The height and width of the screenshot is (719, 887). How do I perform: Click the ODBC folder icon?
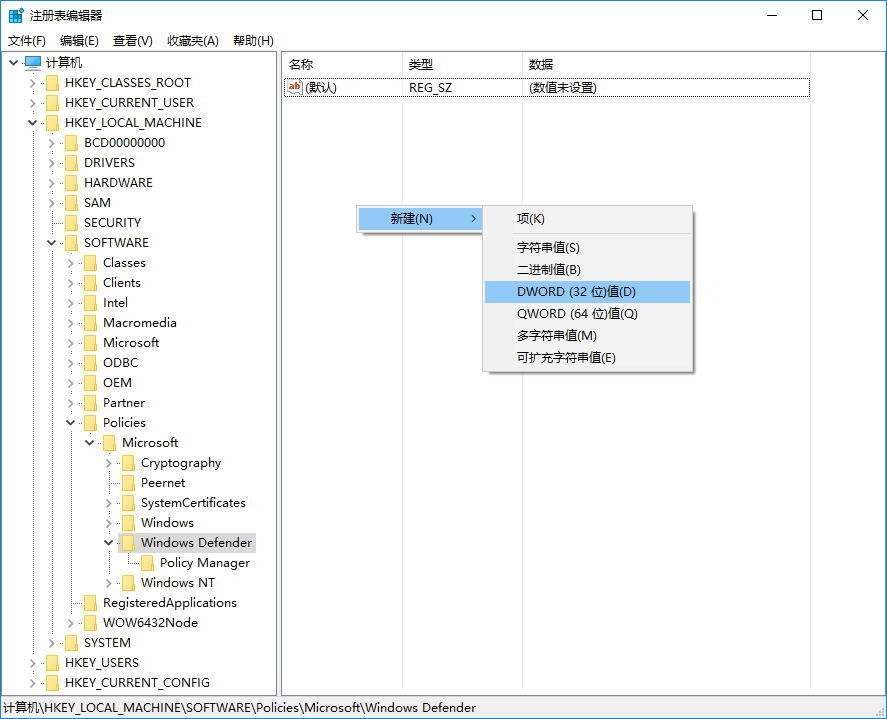coord(91,363)
